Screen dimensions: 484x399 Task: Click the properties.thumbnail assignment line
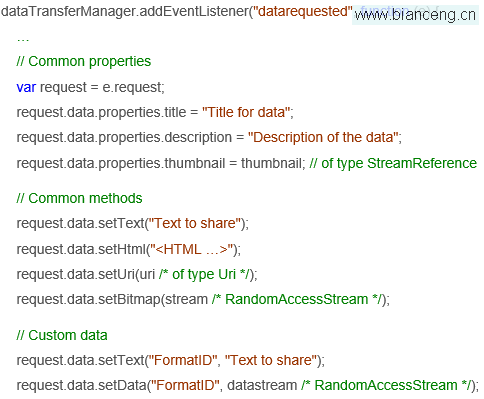(247, 163)
